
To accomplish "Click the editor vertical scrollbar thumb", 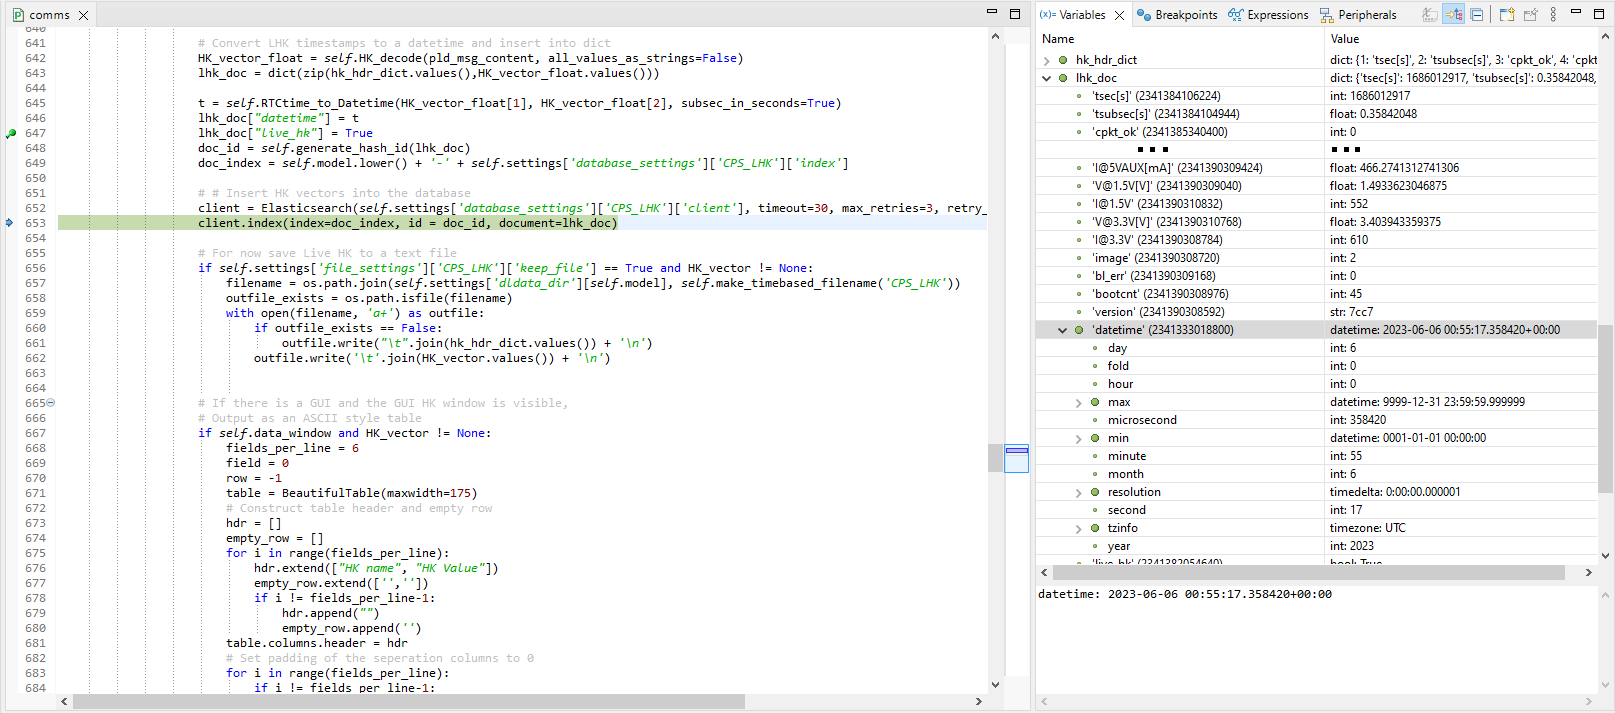I will [995, 458].
